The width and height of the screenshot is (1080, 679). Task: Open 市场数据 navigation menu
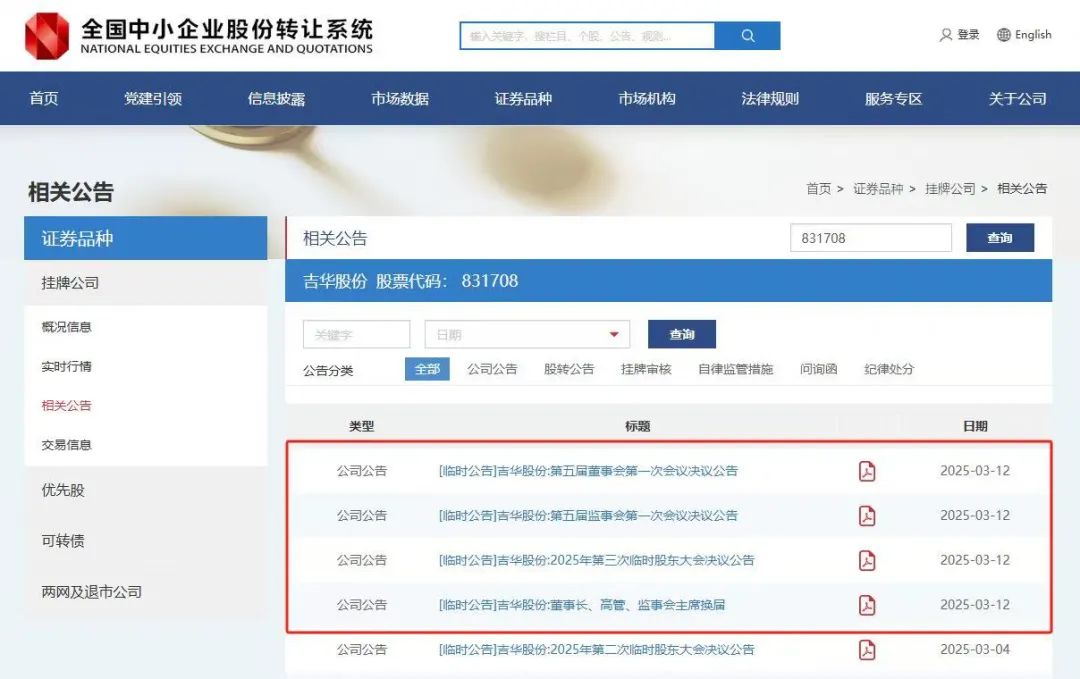(399, 98)
